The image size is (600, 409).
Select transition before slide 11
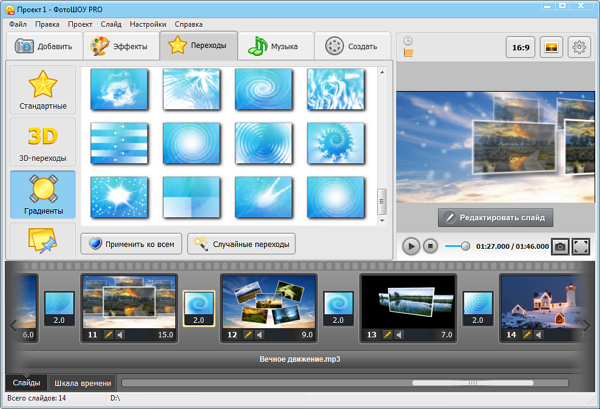(59, 308)
